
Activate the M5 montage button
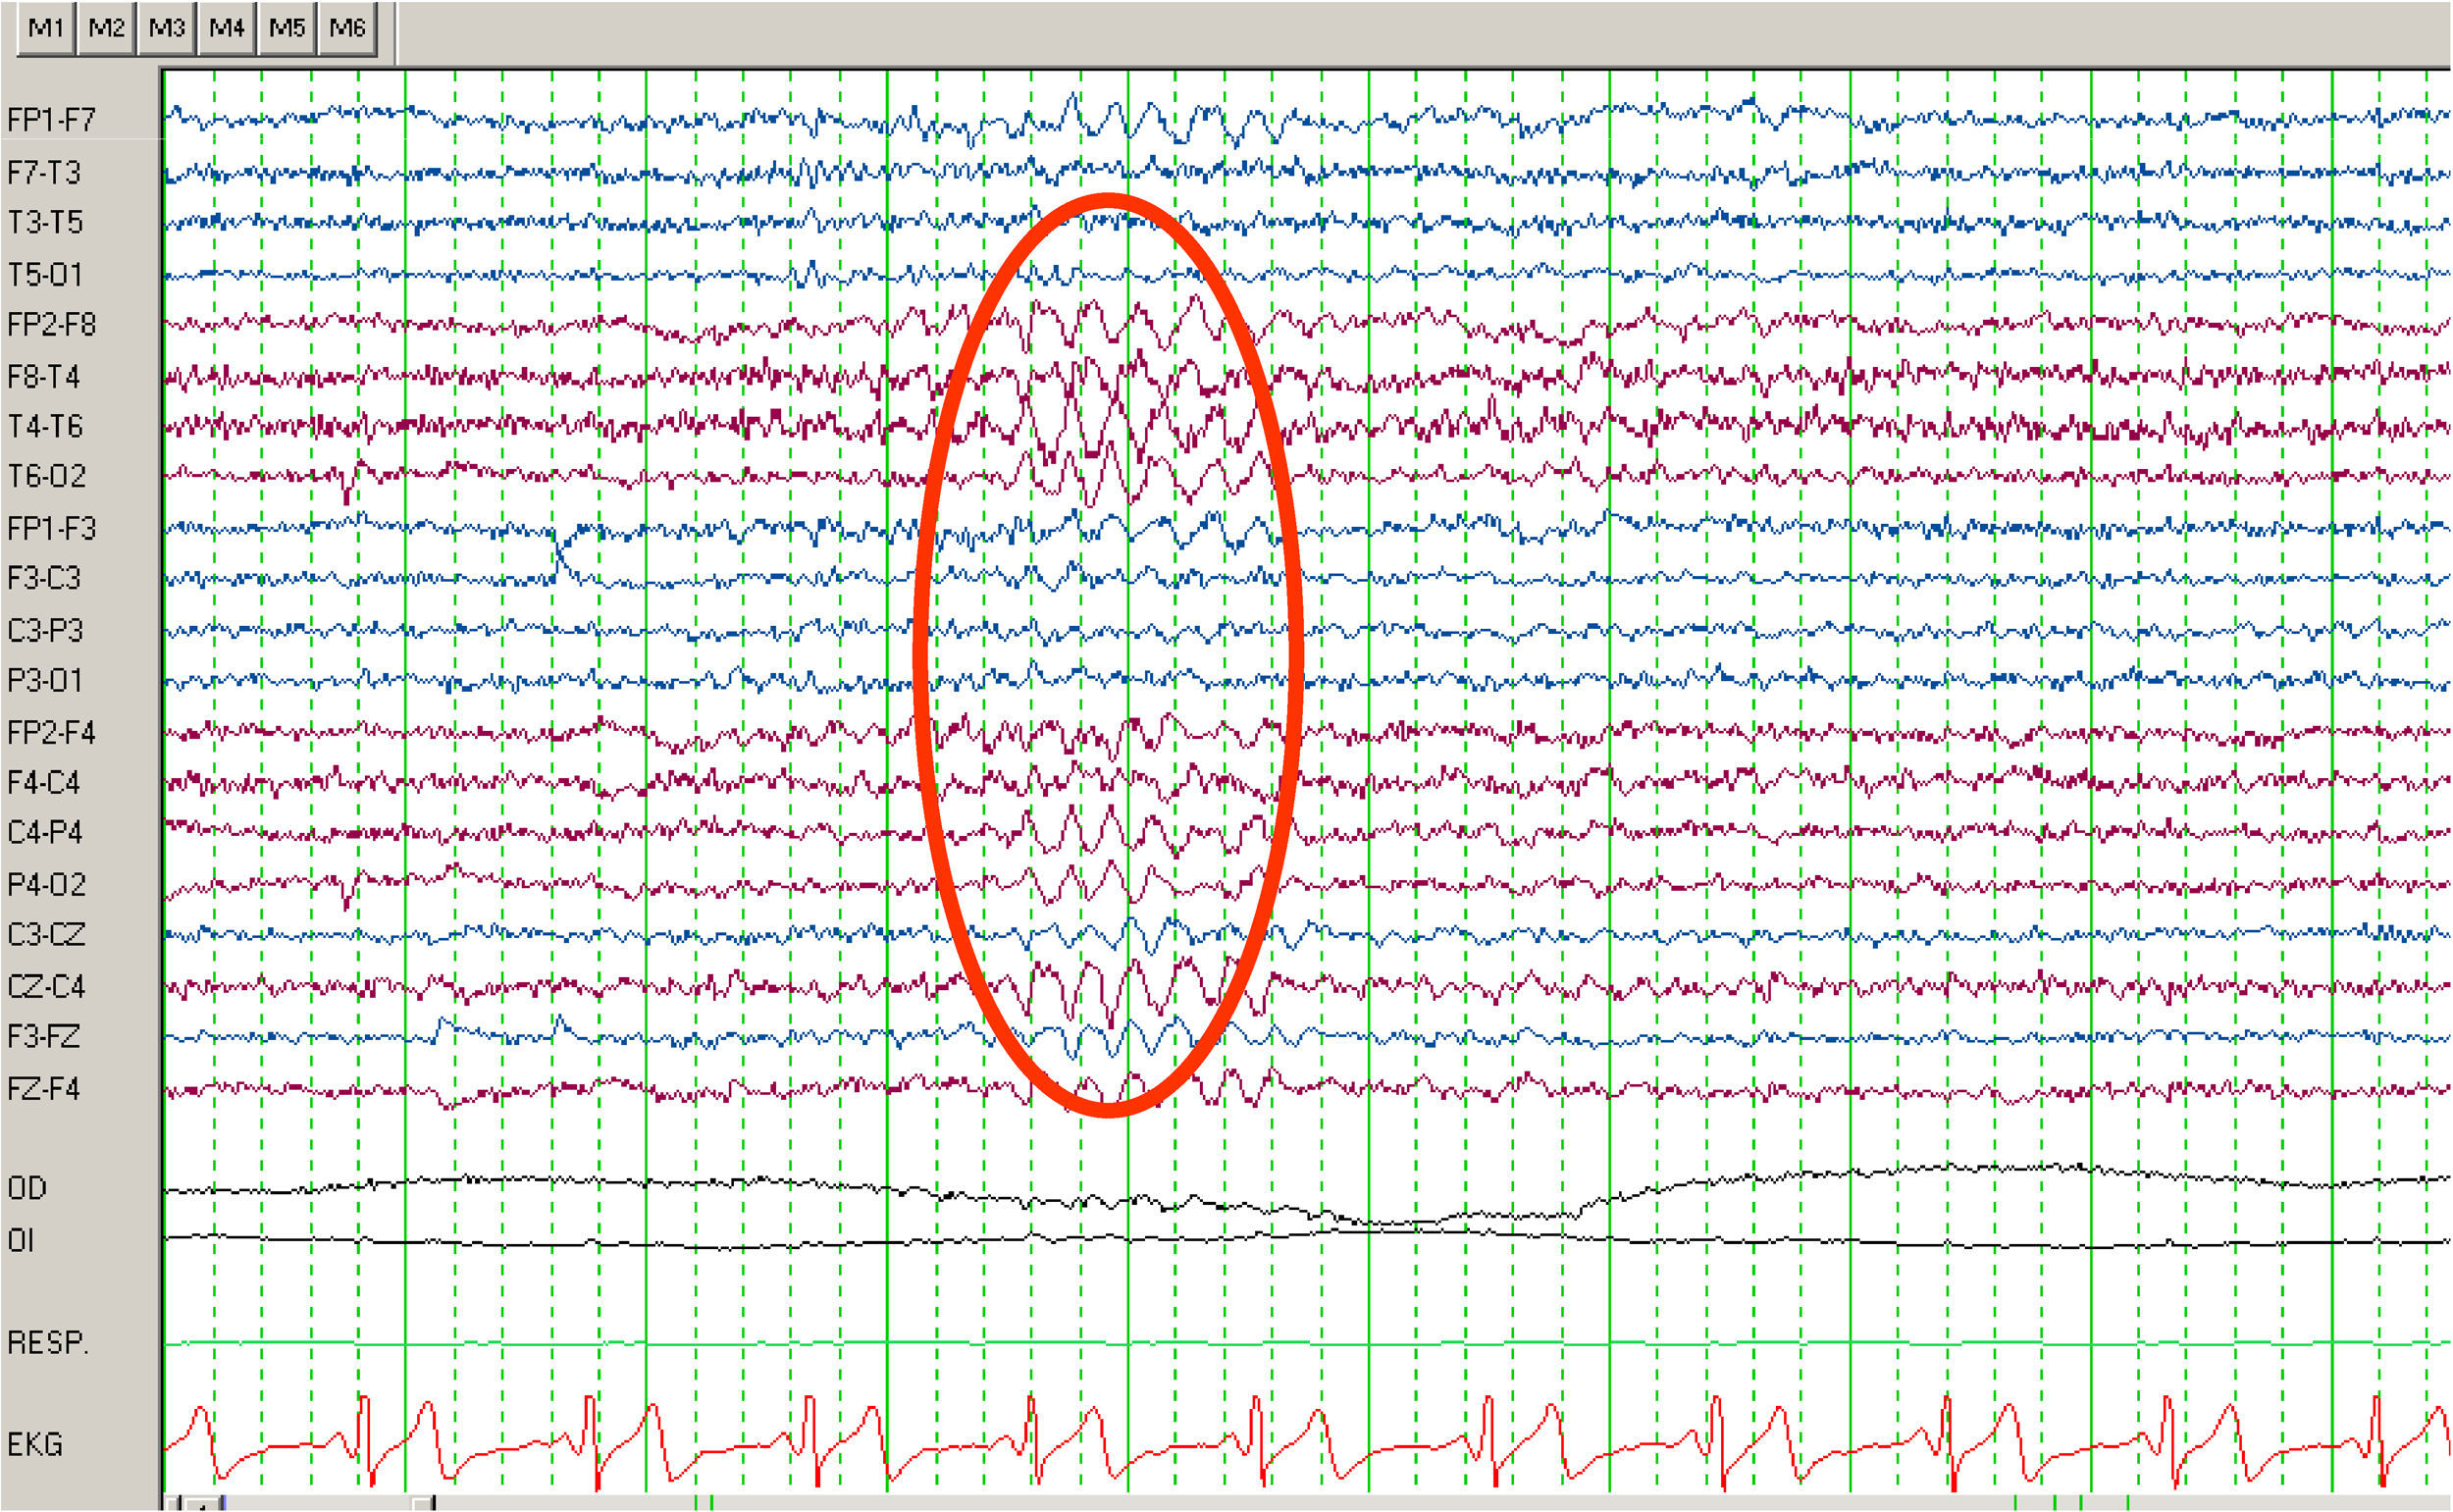pos(287,28)
